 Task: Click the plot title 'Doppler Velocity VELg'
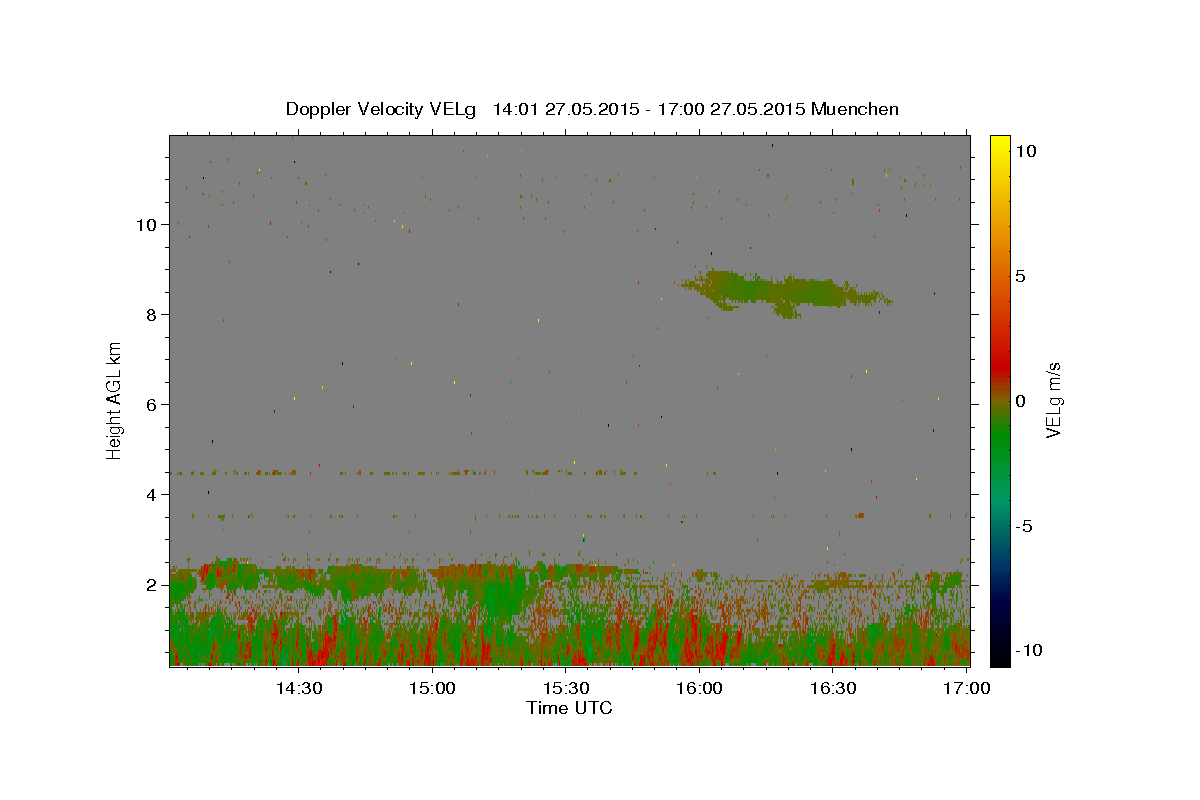coord(381,109)
